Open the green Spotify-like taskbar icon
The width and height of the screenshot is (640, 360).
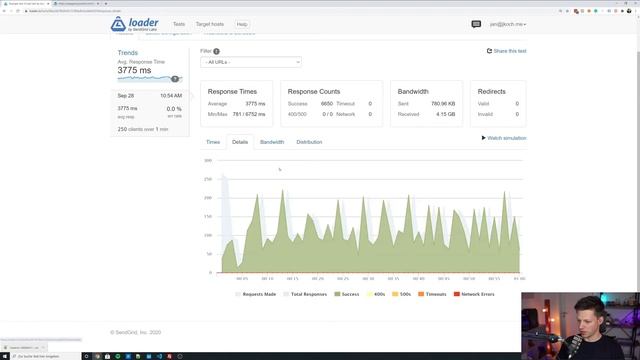point(118,356)
